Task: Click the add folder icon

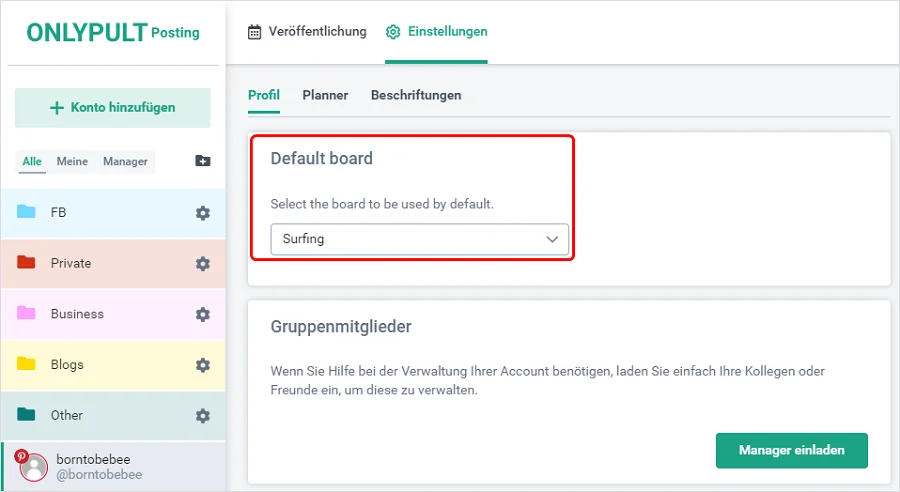Action: [x=203, y=161]
